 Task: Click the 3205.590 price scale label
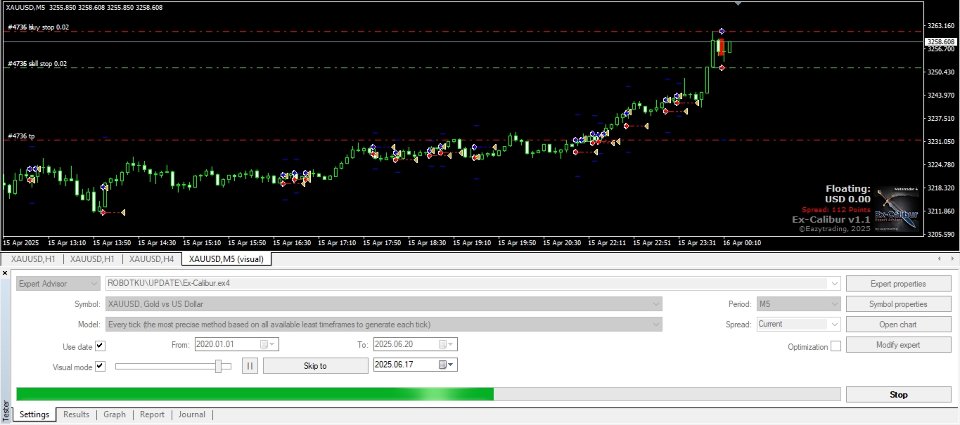click(942, 235)
